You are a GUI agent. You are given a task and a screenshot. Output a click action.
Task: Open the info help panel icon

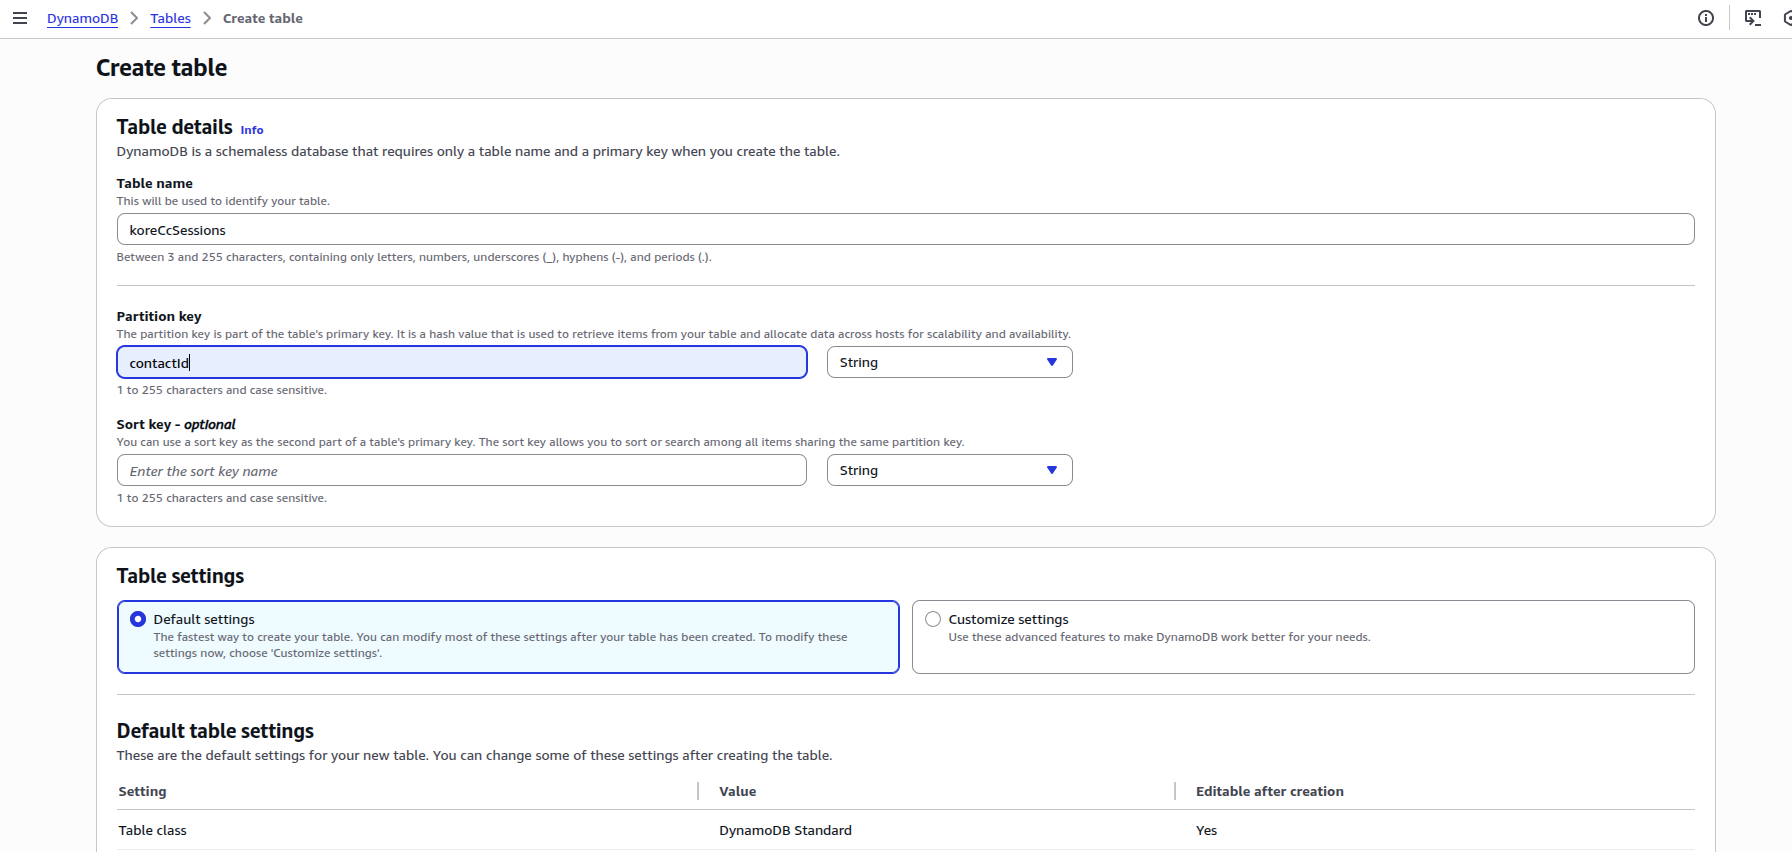pos(1706,18)
